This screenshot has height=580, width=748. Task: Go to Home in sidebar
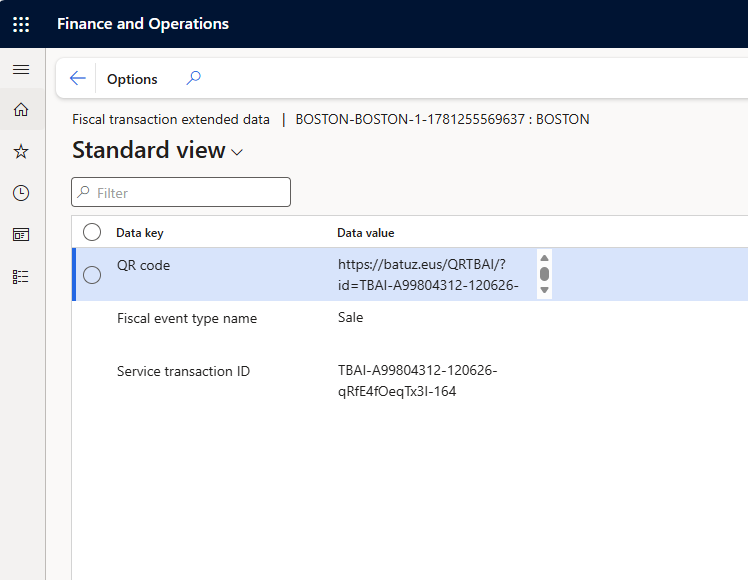click(x=21, y=110)
